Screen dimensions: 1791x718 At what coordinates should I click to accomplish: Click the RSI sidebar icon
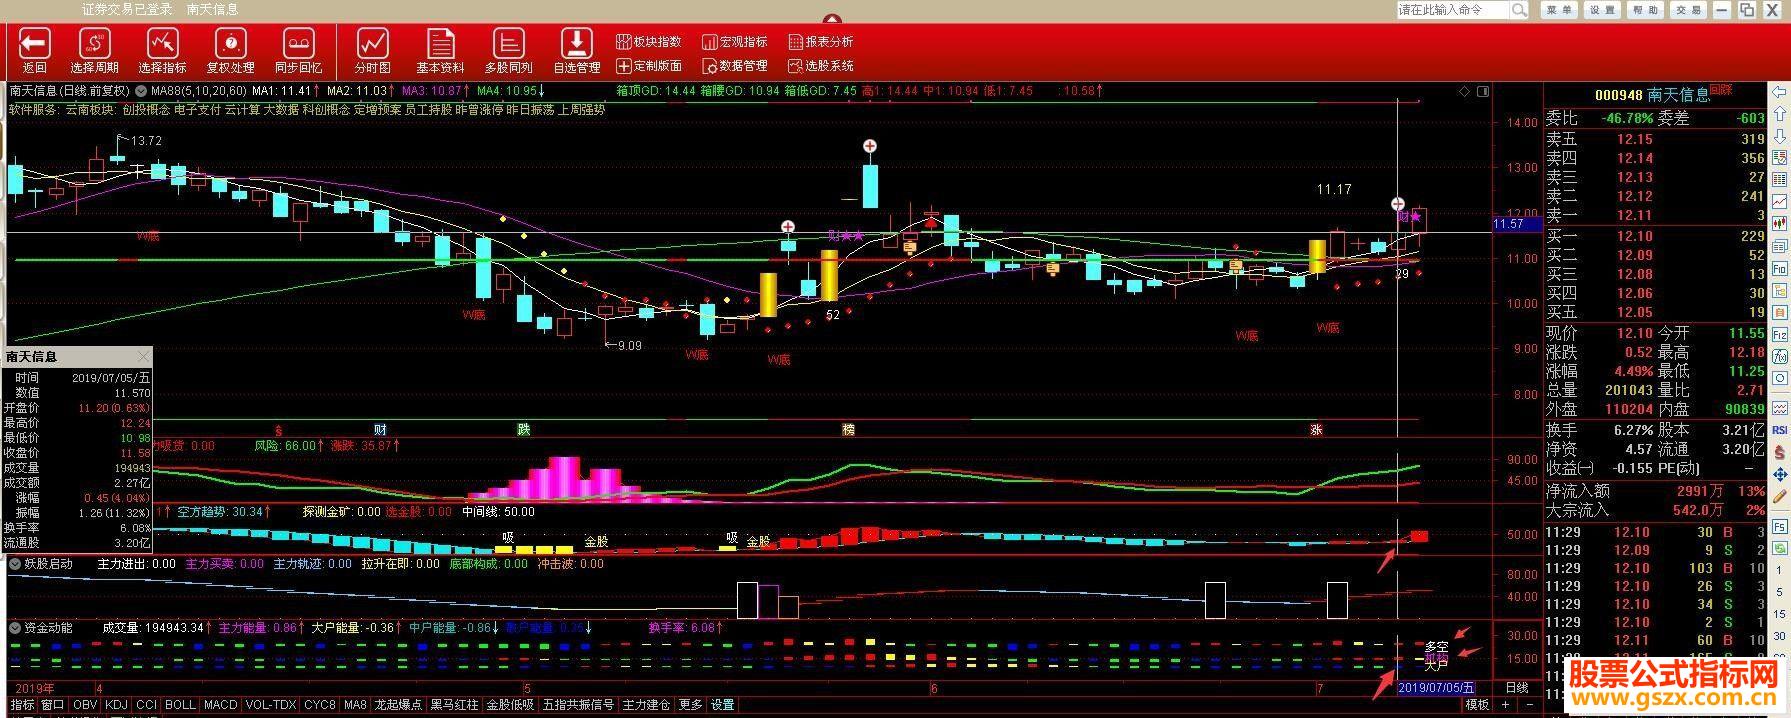click(x=1780, y=430)
